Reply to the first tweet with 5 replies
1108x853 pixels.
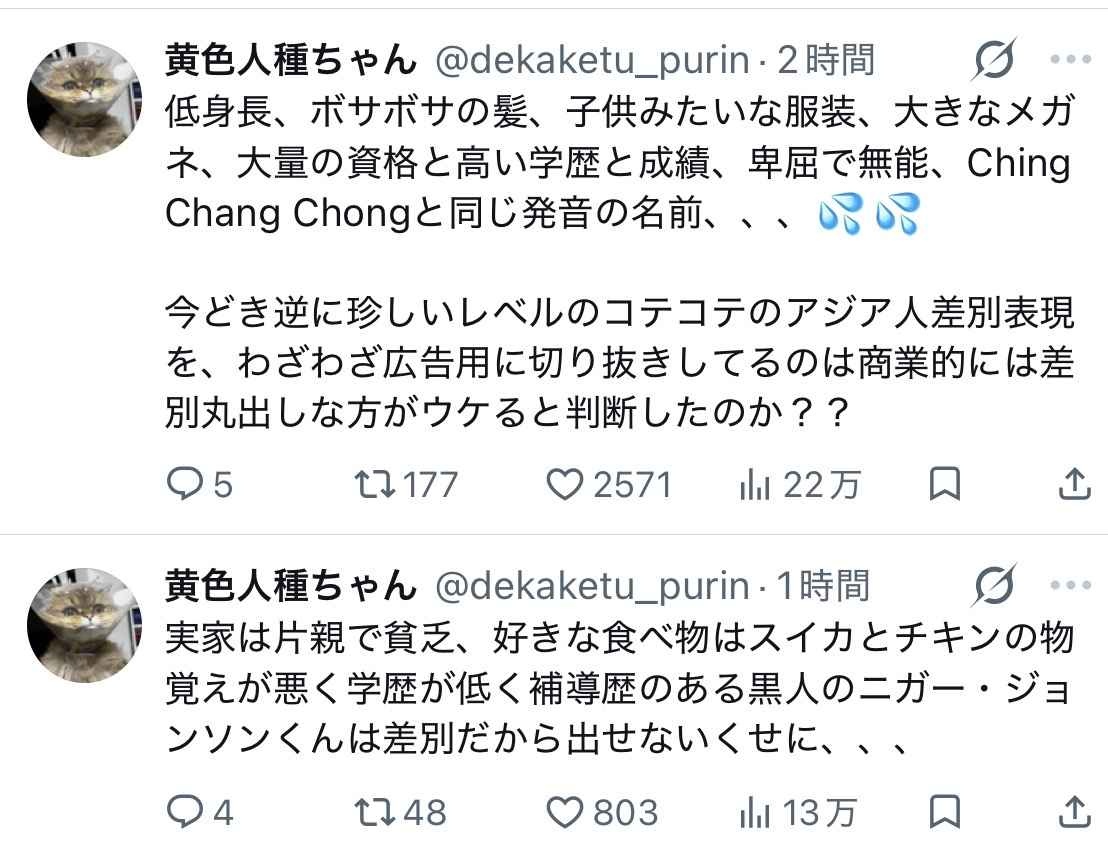coord(184,485)
